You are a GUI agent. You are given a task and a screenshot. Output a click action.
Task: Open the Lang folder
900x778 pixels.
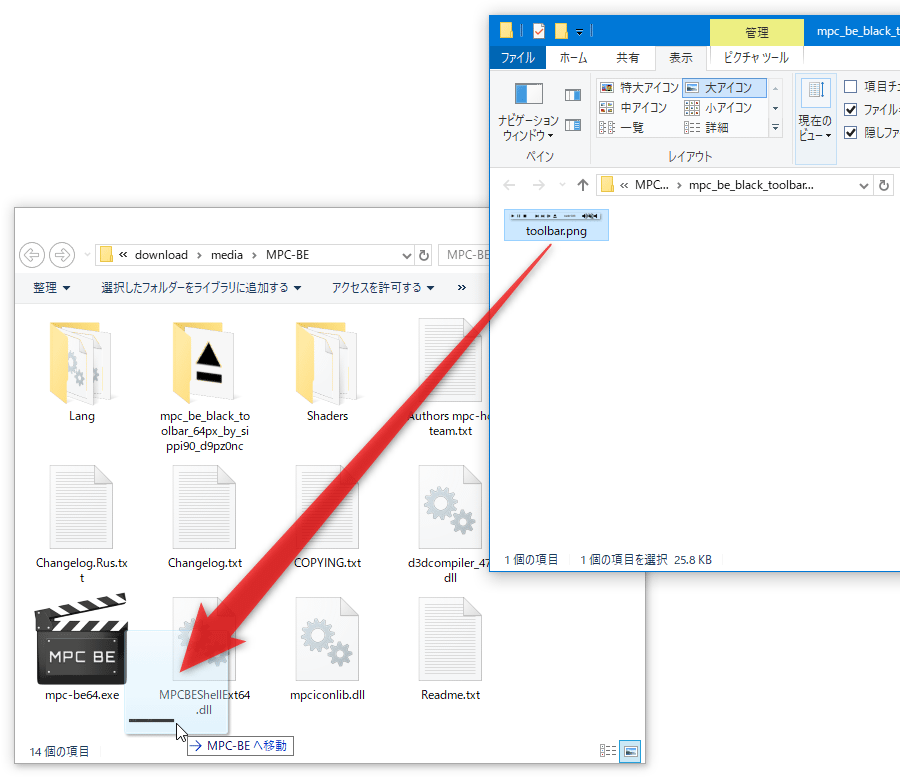(82, 371)
